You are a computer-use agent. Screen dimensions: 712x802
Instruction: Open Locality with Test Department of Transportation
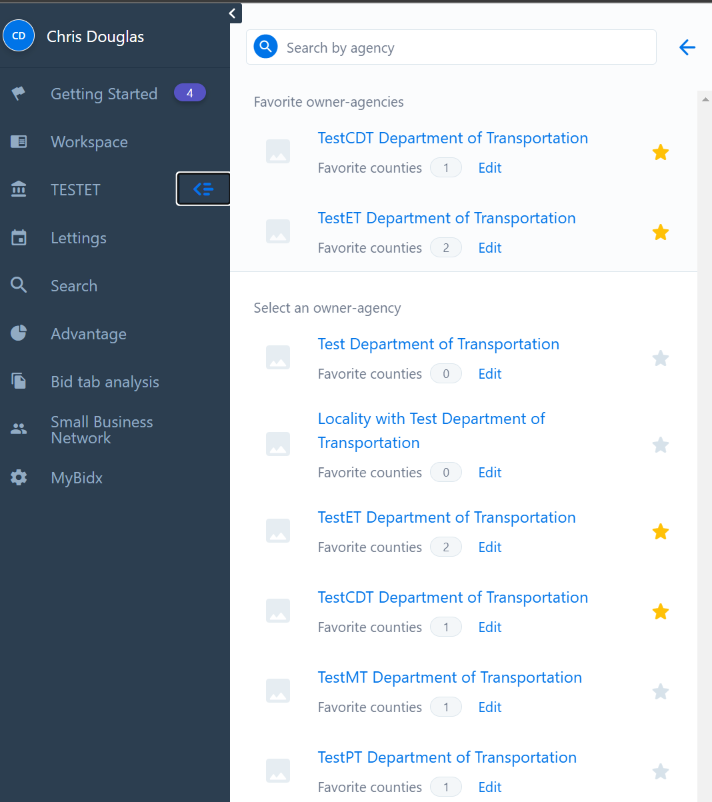431,430
